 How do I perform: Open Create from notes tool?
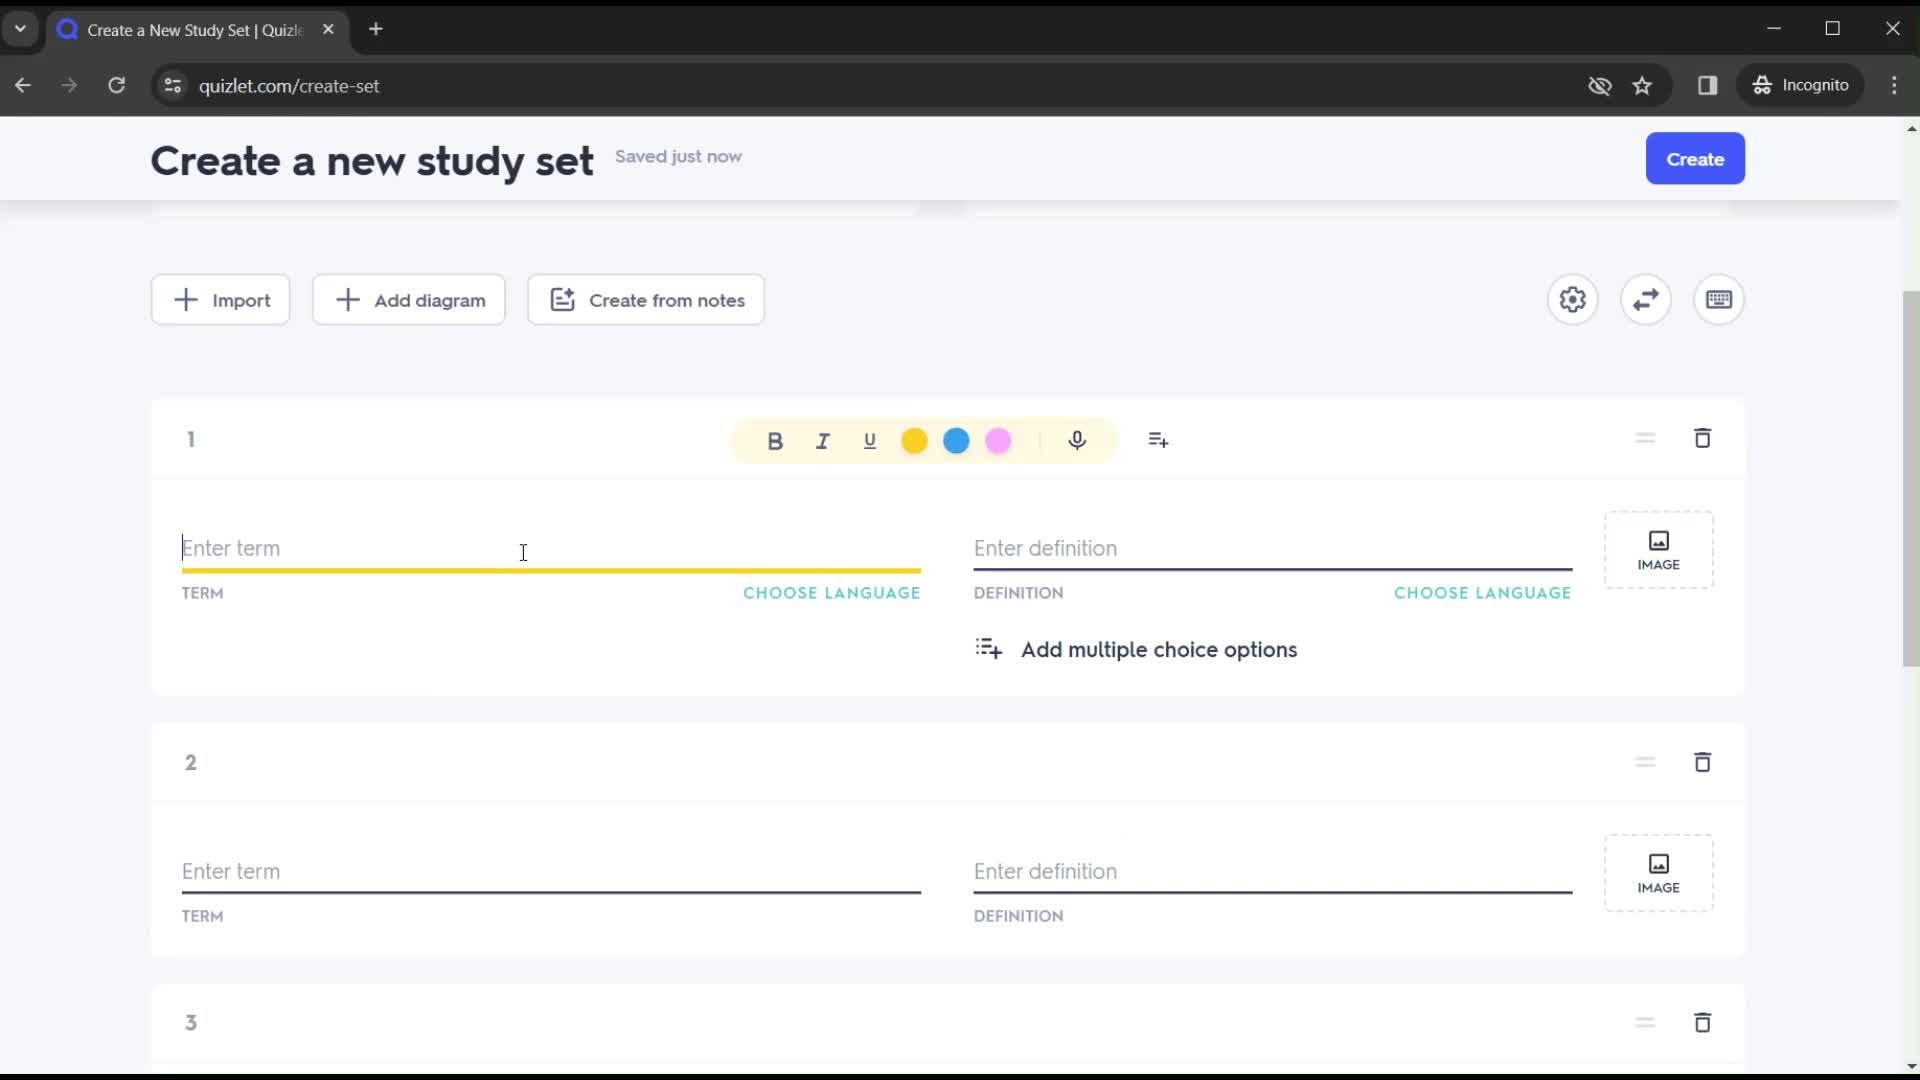click(647, 301)
